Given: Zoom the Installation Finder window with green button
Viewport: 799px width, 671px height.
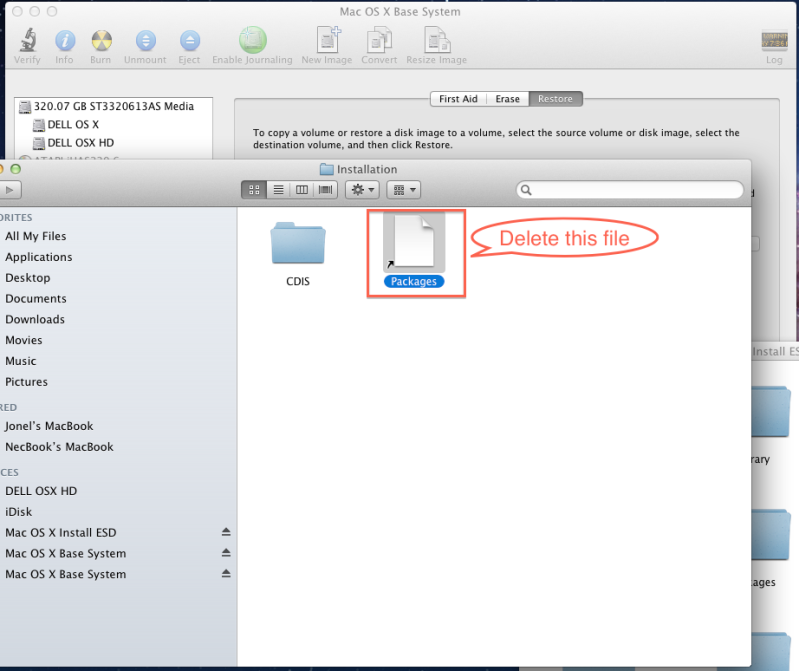Looking at the screenshot, I should tap(16, 169).
